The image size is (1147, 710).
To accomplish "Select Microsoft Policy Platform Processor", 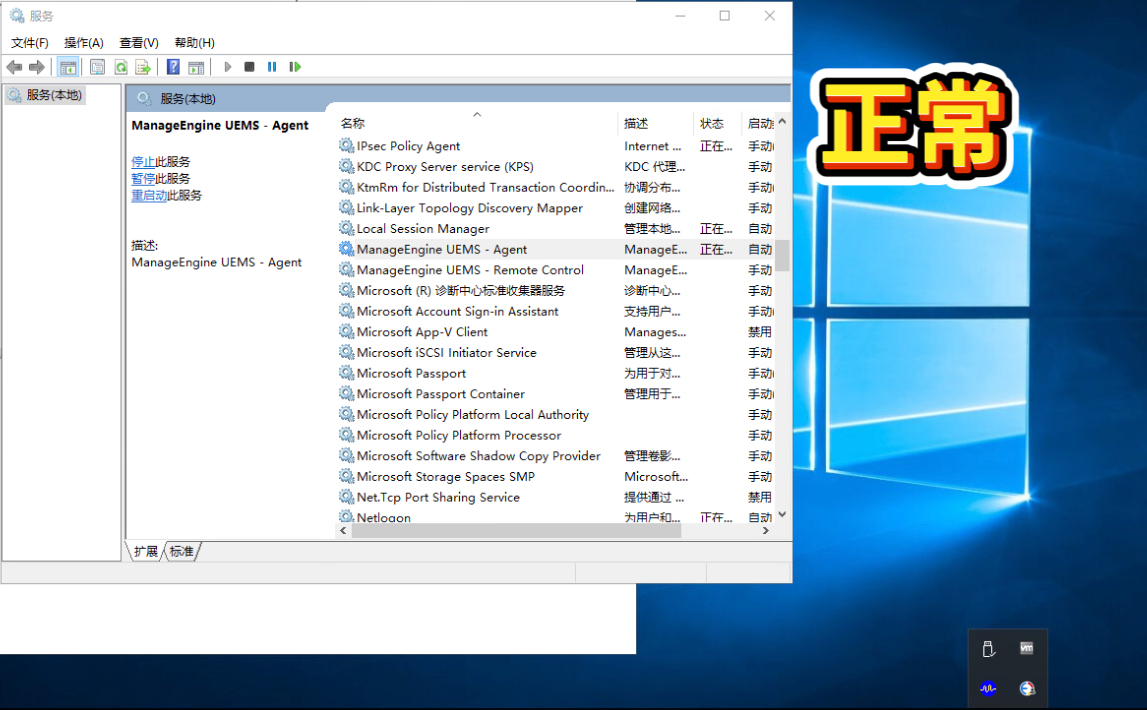I will 459,435.
